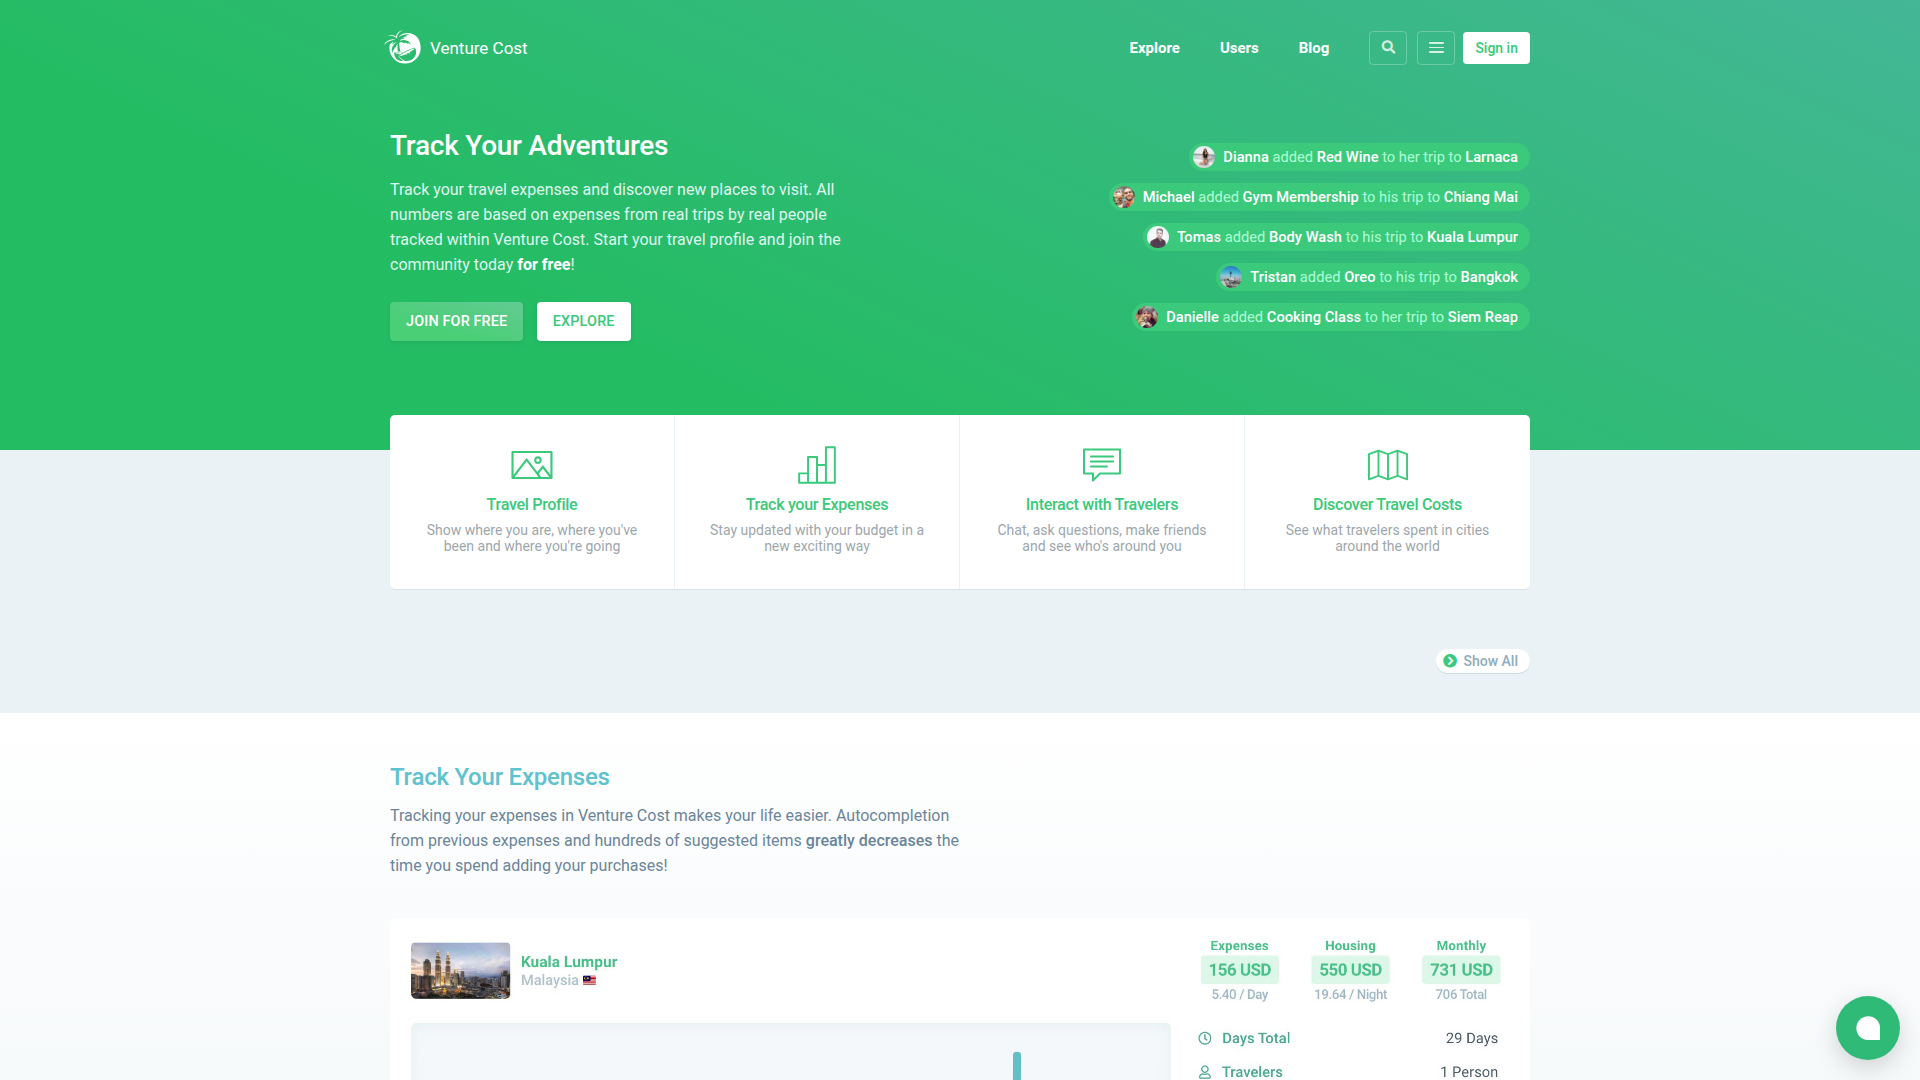Open the hamburger menu icon
The image size is (1920, 1080).
click(1436, 48)
